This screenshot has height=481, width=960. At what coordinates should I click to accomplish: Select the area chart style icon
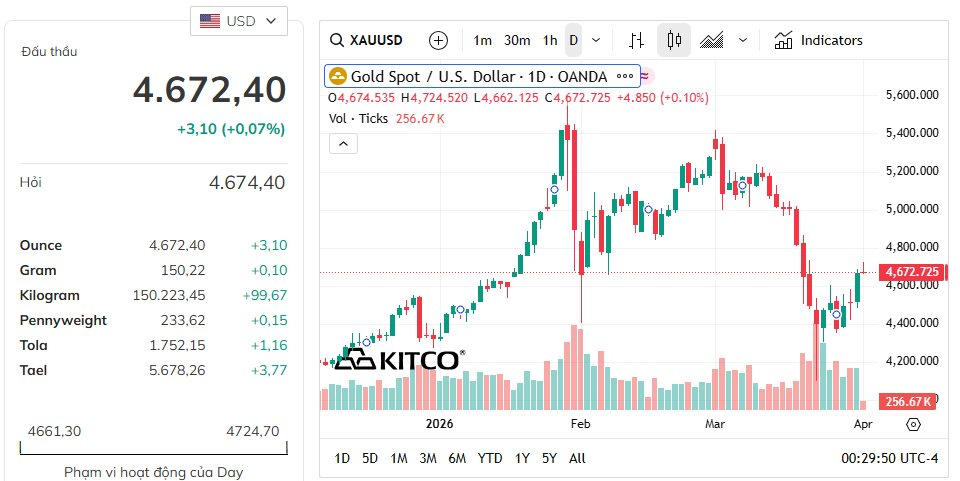pos(712,41)
